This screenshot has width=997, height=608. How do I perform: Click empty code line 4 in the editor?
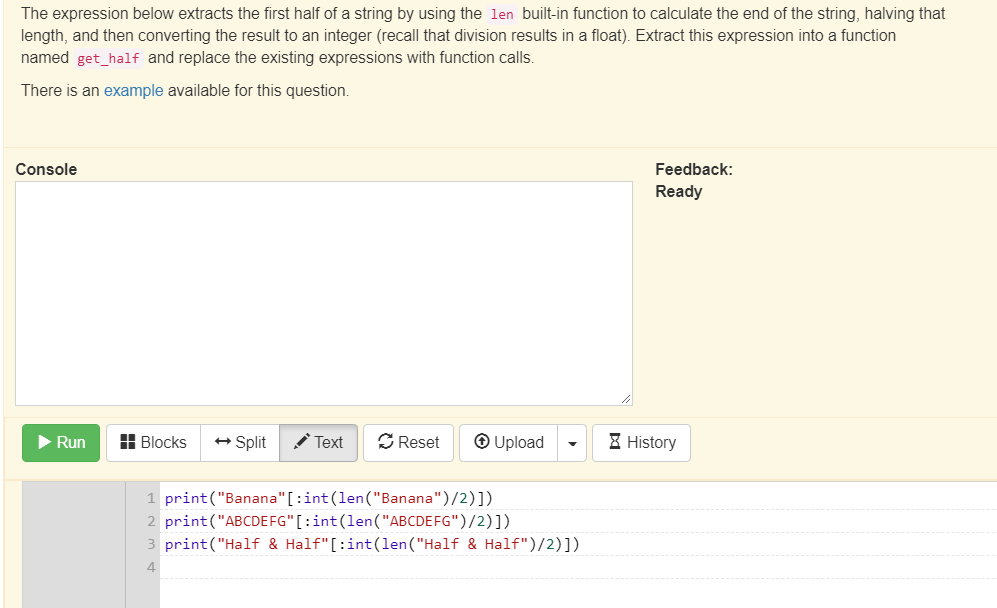point(578,567)
